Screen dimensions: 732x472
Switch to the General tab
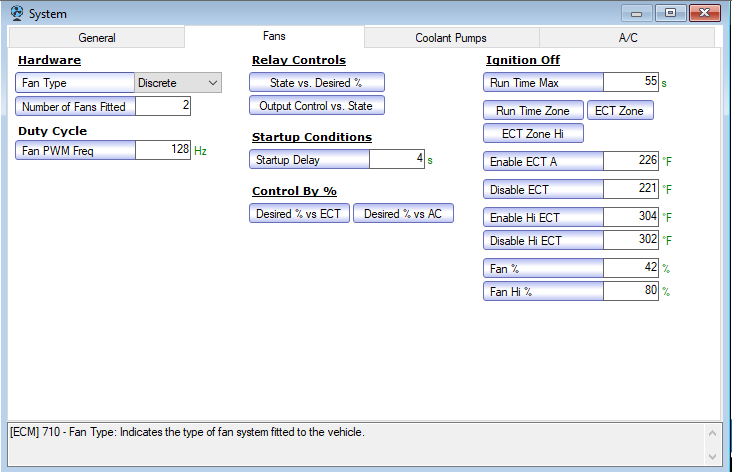coord(97,37)
